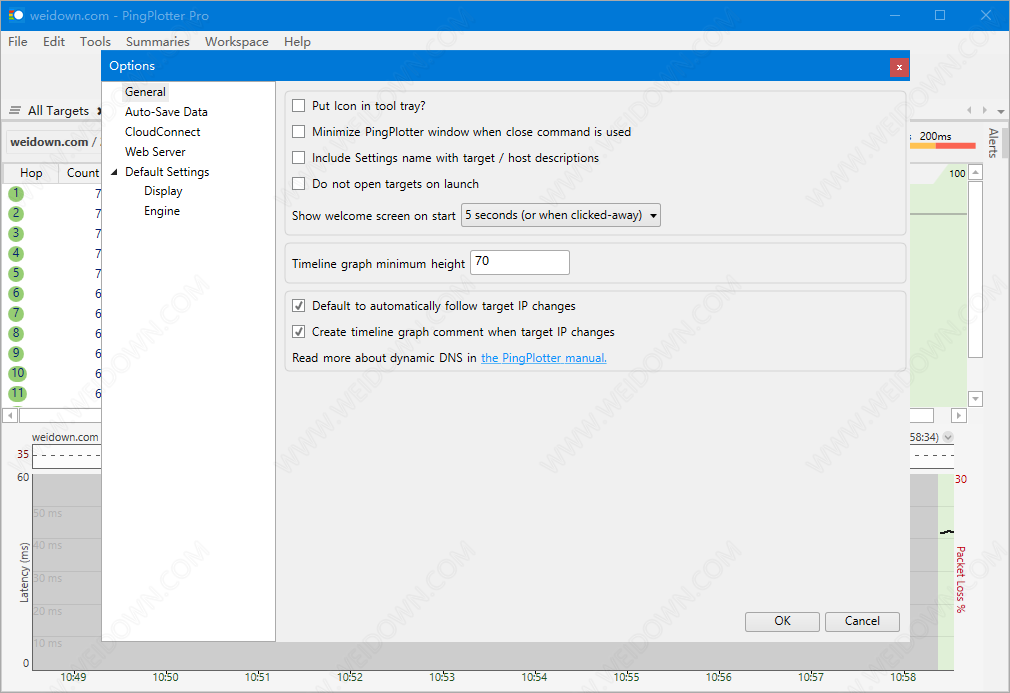Click hop 1 green circle icon
Image resolution: width=1010 pixels, height=693 pixels.
click(16, 193)
